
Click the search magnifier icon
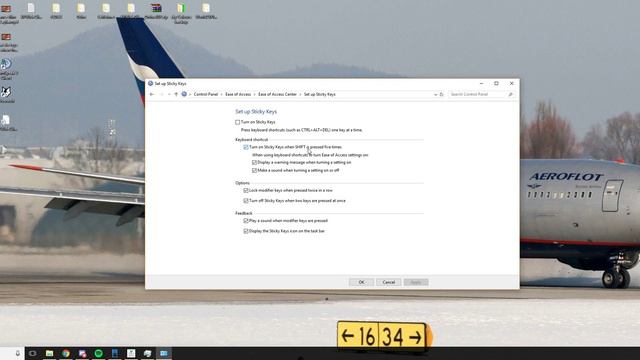coord(510,94)
